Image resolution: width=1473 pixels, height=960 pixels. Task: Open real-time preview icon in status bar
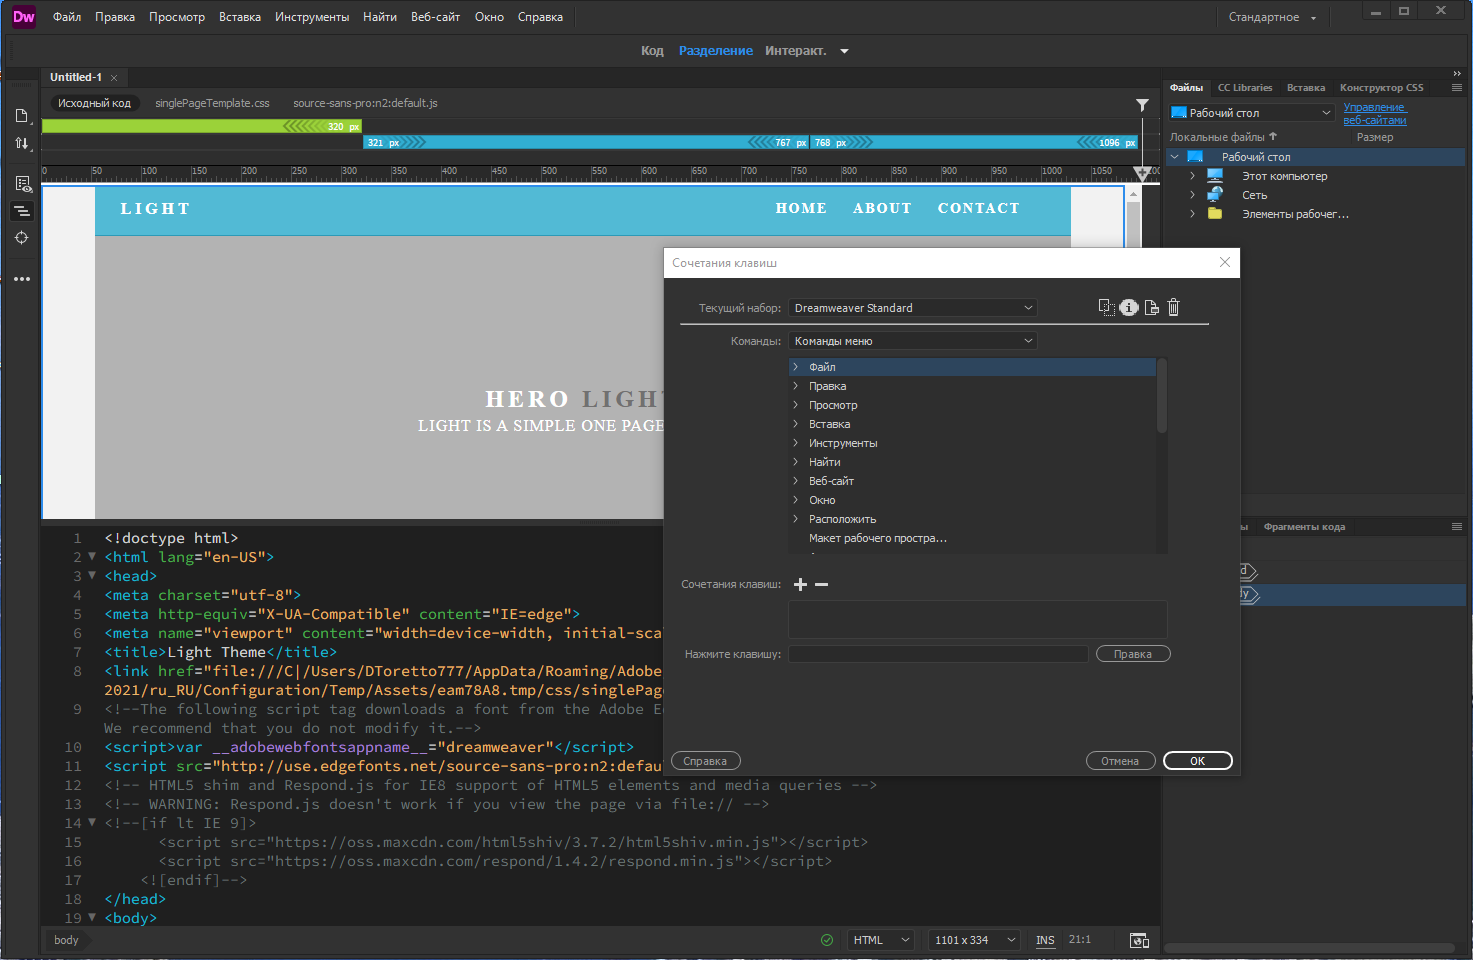click(1139, 940)
